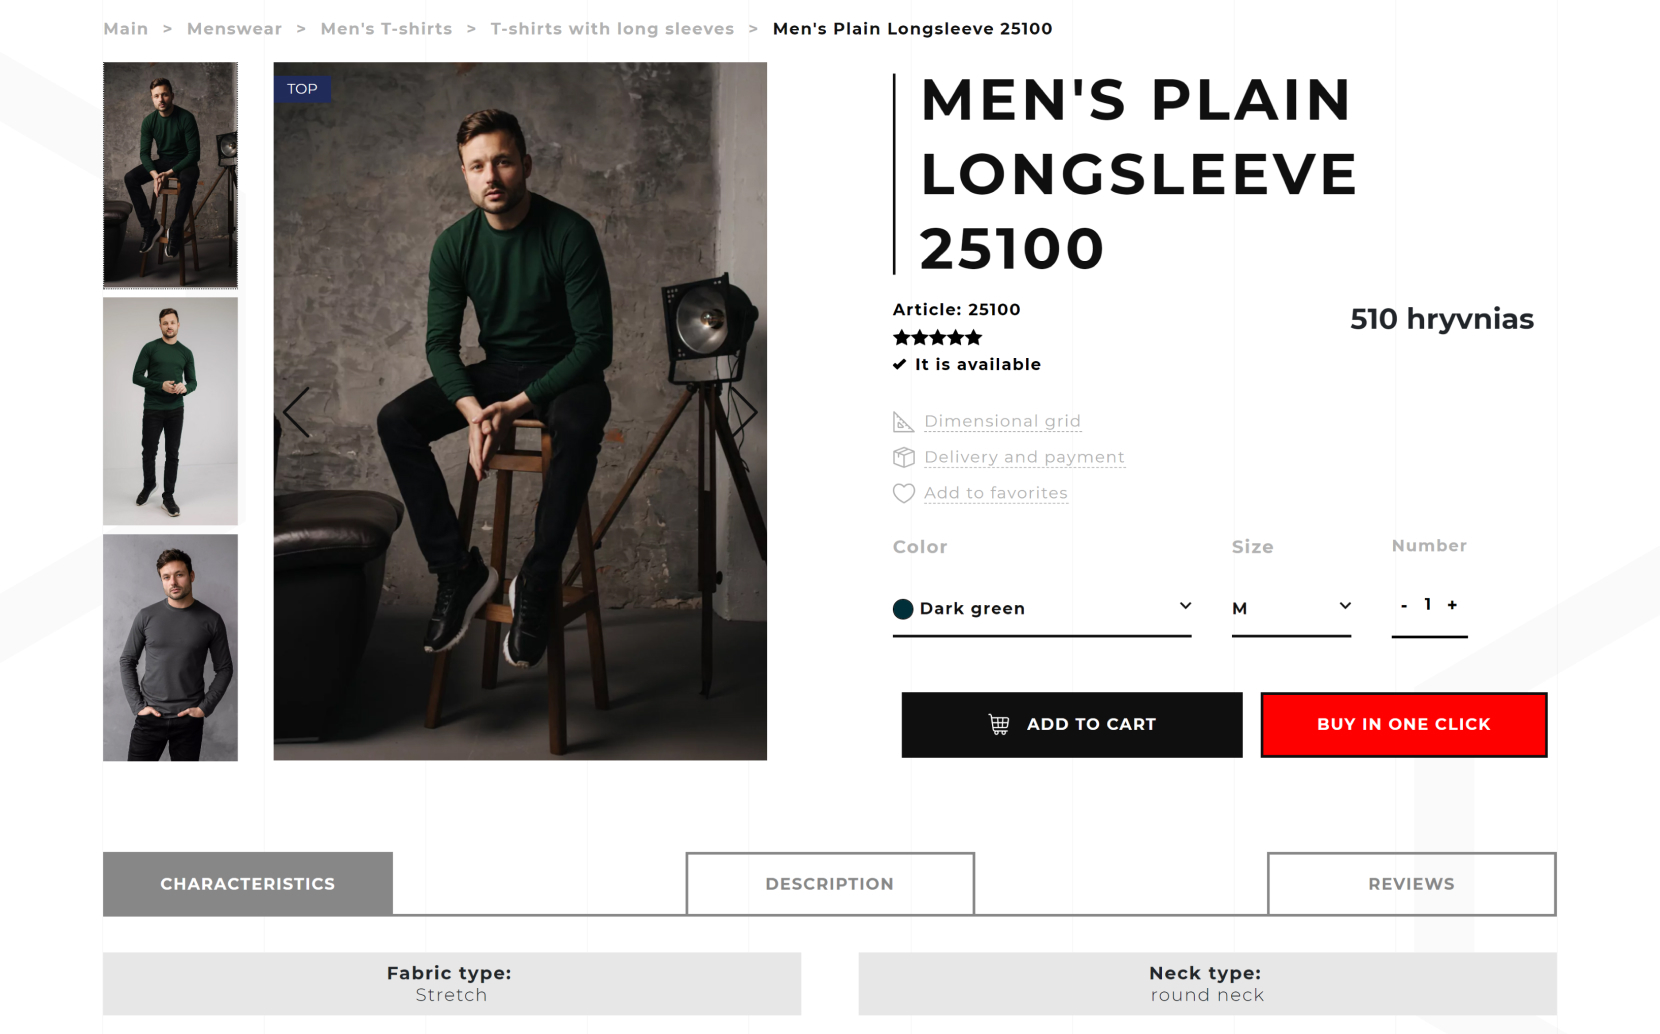
Task: Decrease quantity with the minus button
Action: (1404, 605)
